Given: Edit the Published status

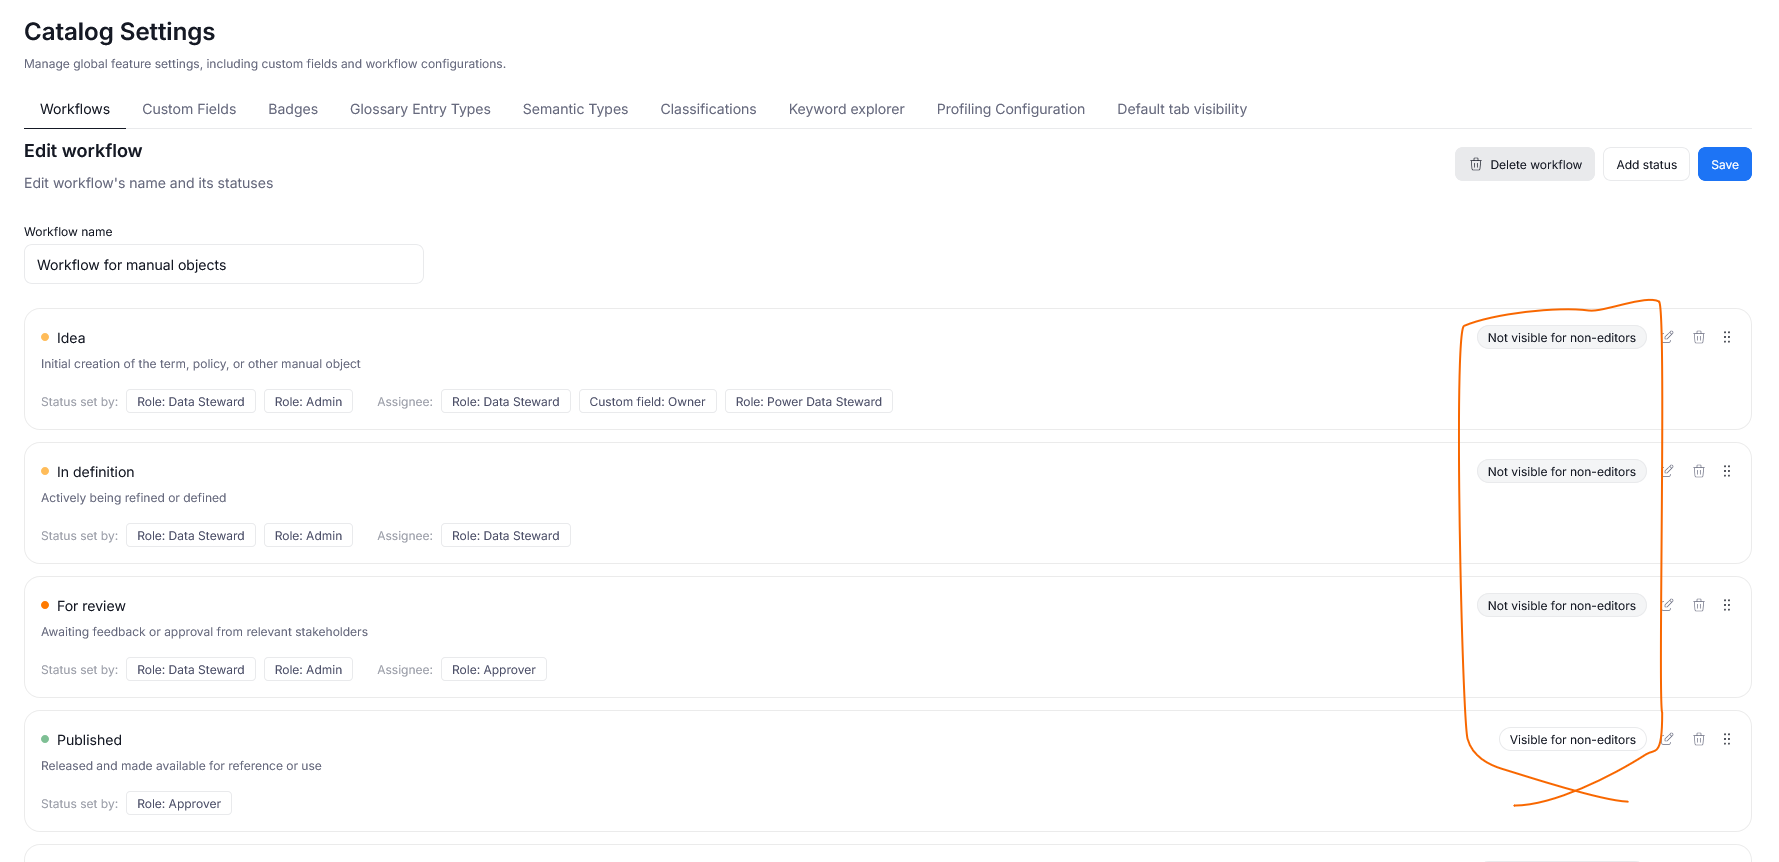Looking at the screenshot, I should pos(1668,739).
